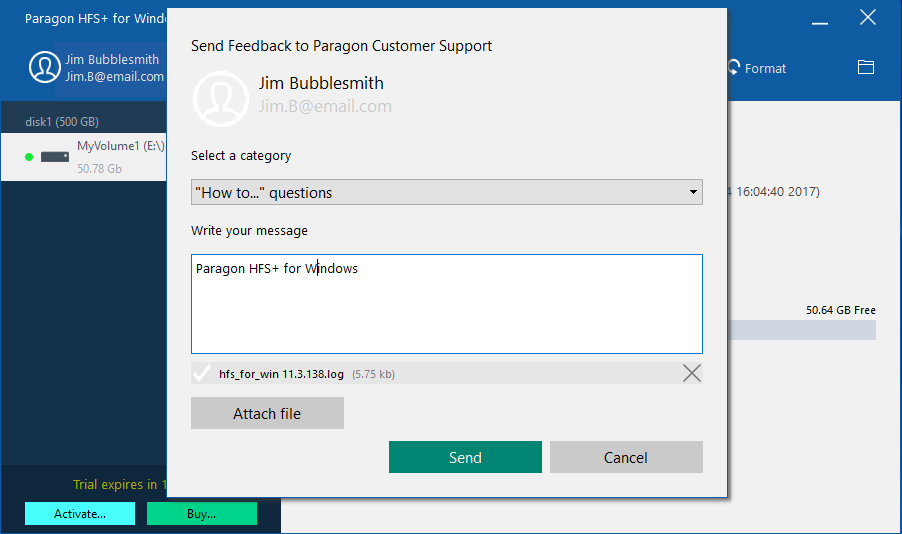
Task: Click the Buy... button
Action: tap(201, 513)
